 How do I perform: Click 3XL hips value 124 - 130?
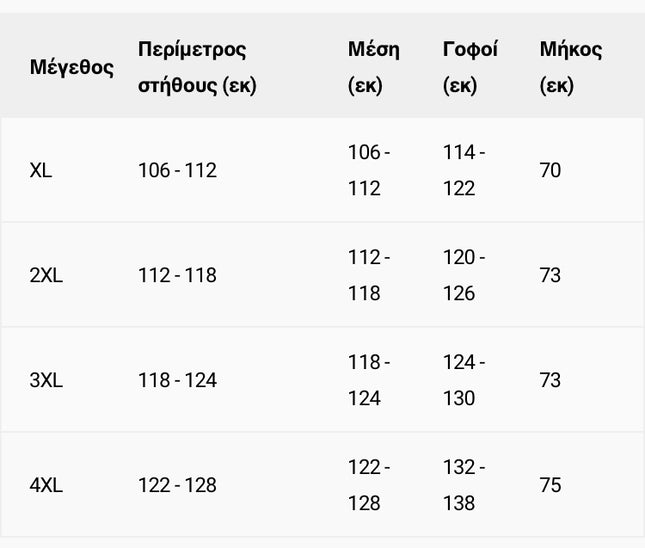[463, 381]
